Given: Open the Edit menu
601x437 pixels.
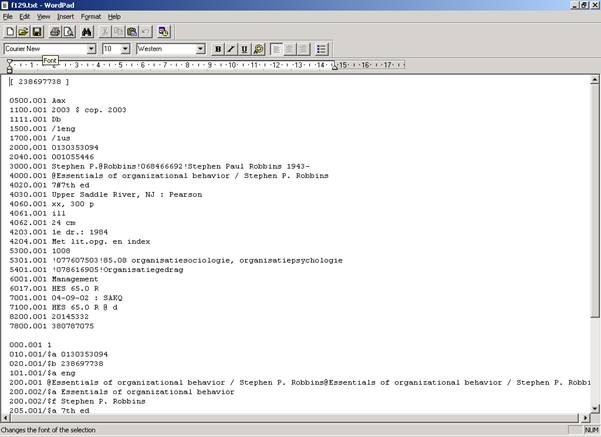Looking at the screenshot, I should [x=25, y=16].
